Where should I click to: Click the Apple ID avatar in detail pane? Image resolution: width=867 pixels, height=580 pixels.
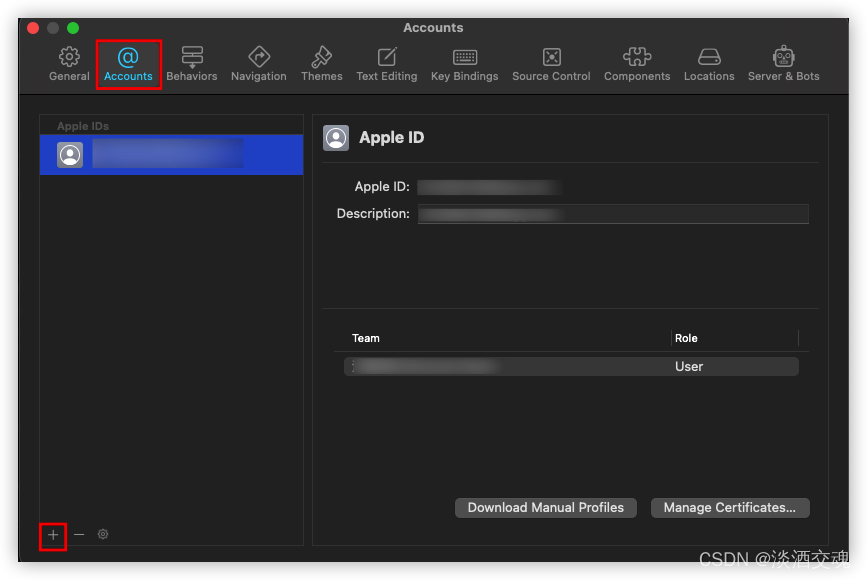336,138
